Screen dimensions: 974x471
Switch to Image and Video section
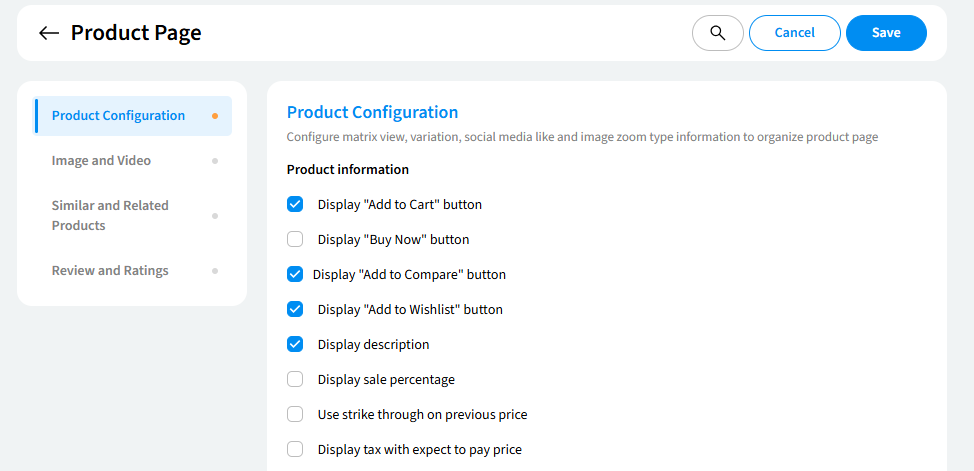coord(101,161)
